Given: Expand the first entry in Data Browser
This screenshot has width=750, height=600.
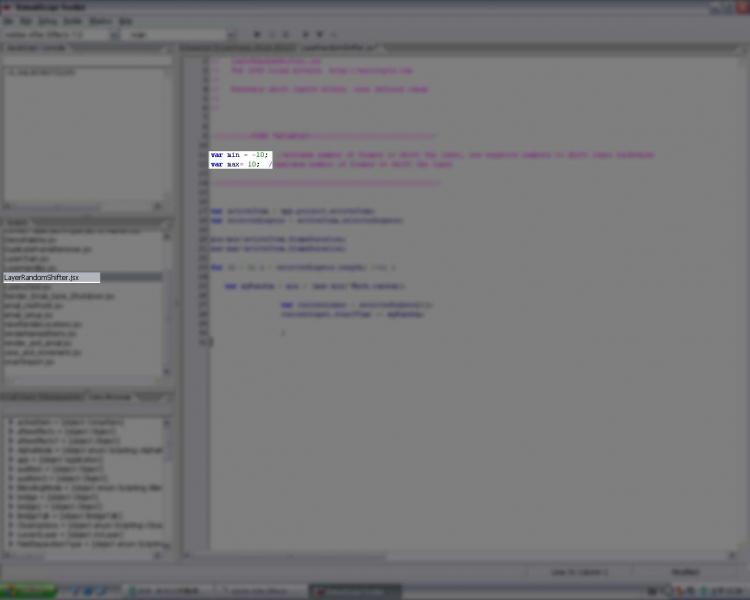Looking at the screenshot, I should coord(10,423).
